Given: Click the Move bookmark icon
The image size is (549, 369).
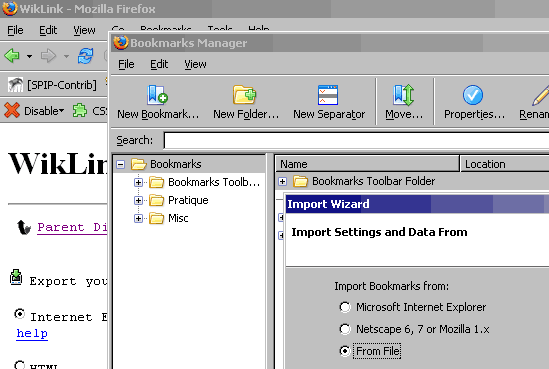Looking at the screenshot, I should pos(403,95).
